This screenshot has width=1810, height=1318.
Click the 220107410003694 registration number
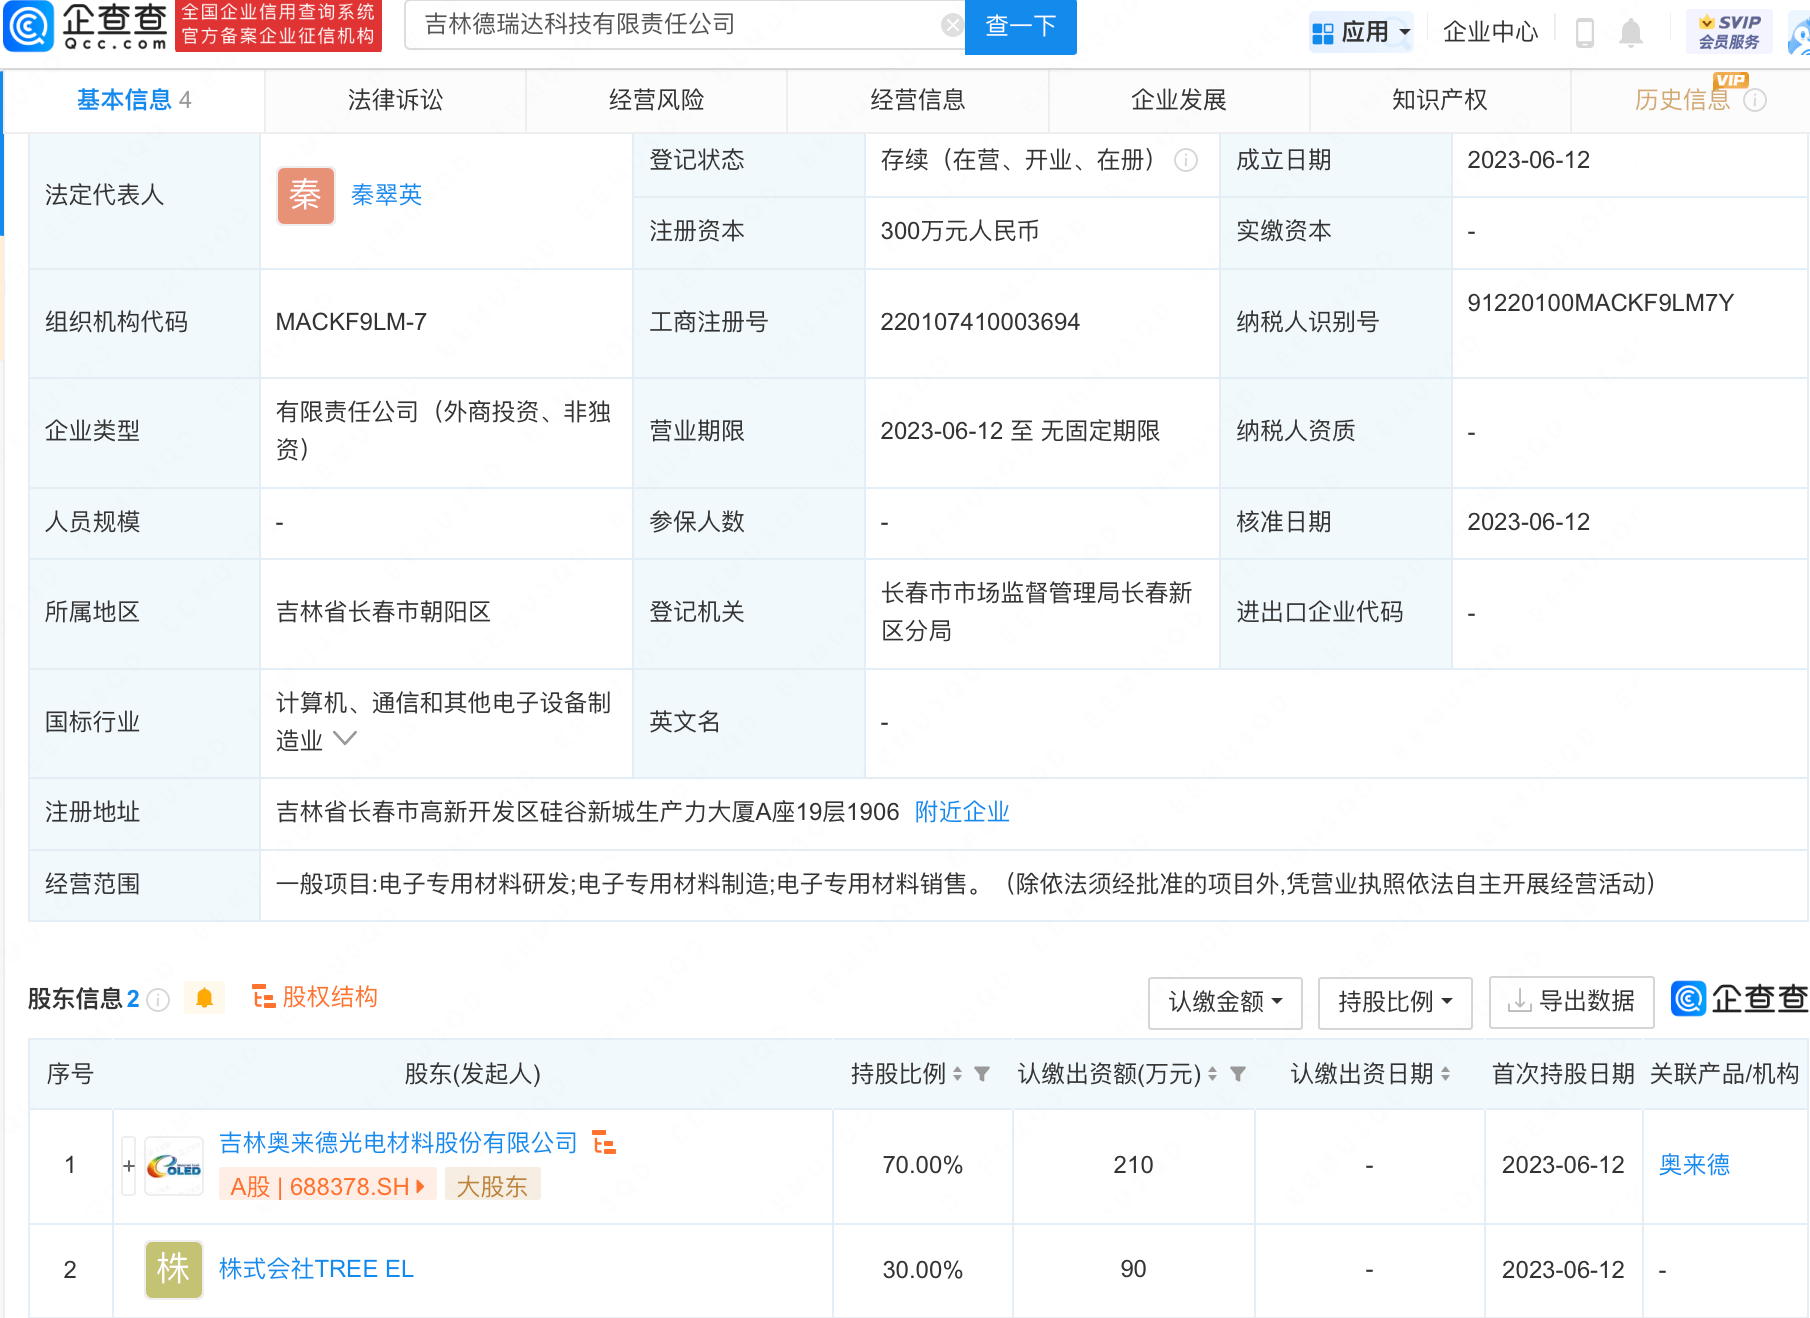click(980, 322)
